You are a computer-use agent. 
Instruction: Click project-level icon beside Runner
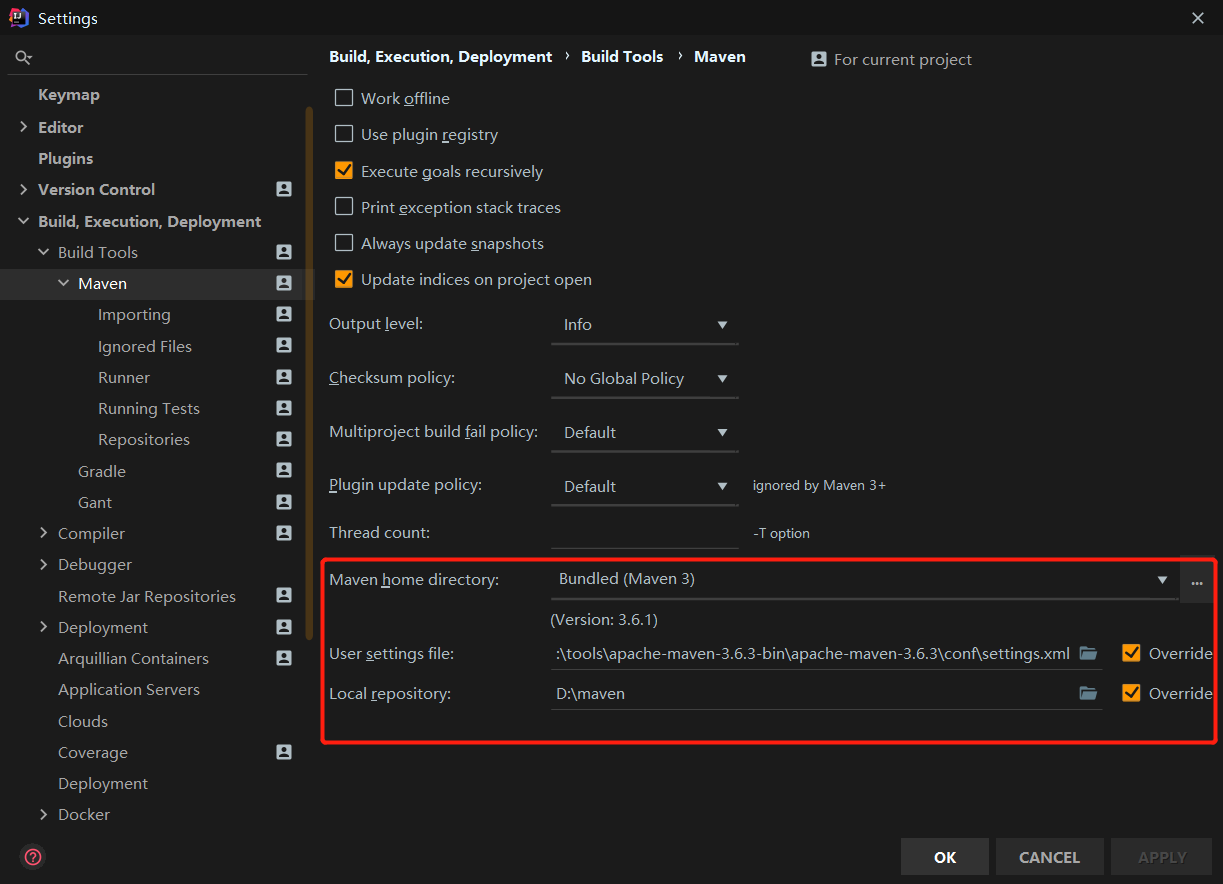click(x=284, y=377)
